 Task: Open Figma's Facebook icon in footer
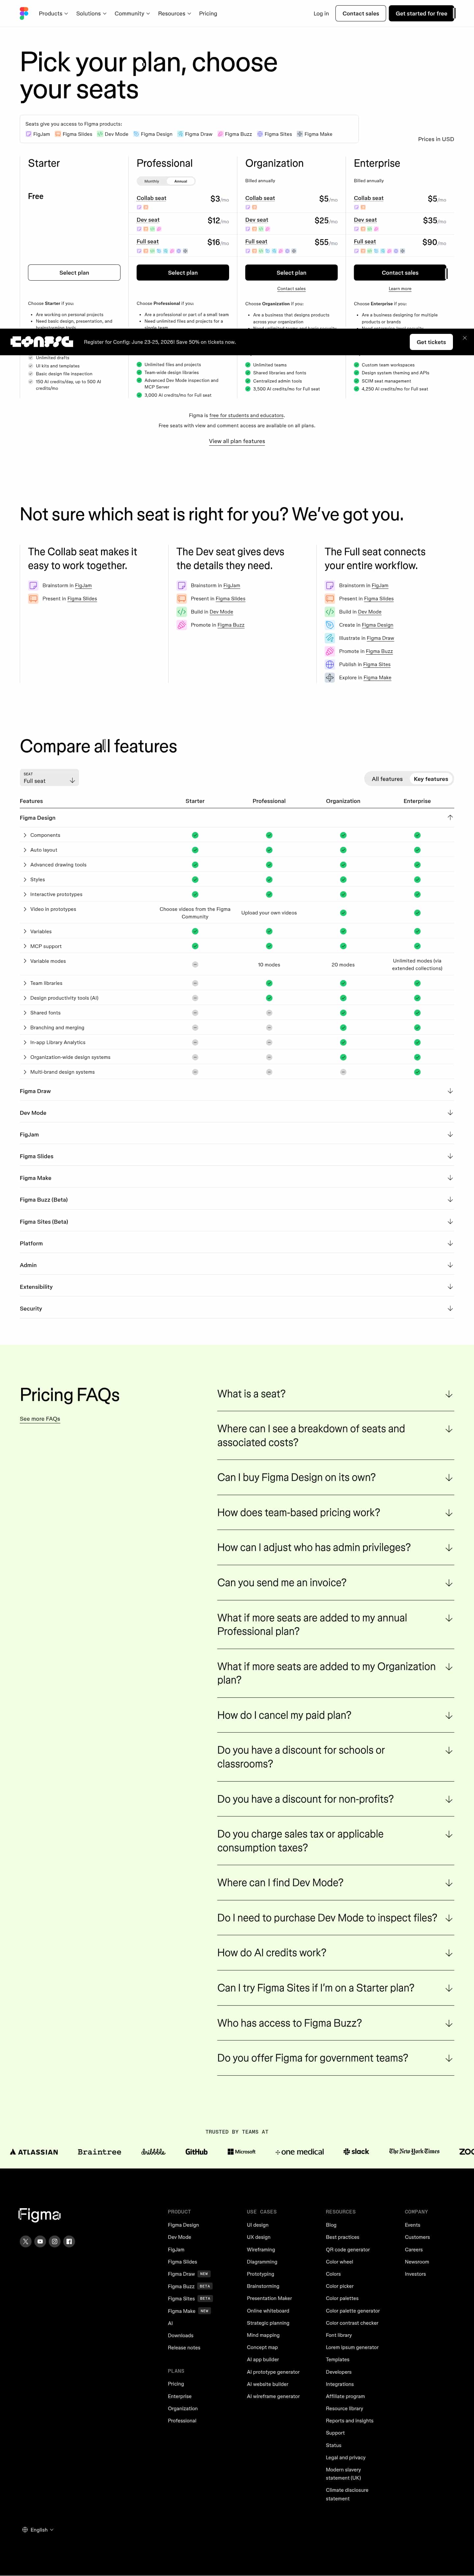click(x=69, y=2241)
